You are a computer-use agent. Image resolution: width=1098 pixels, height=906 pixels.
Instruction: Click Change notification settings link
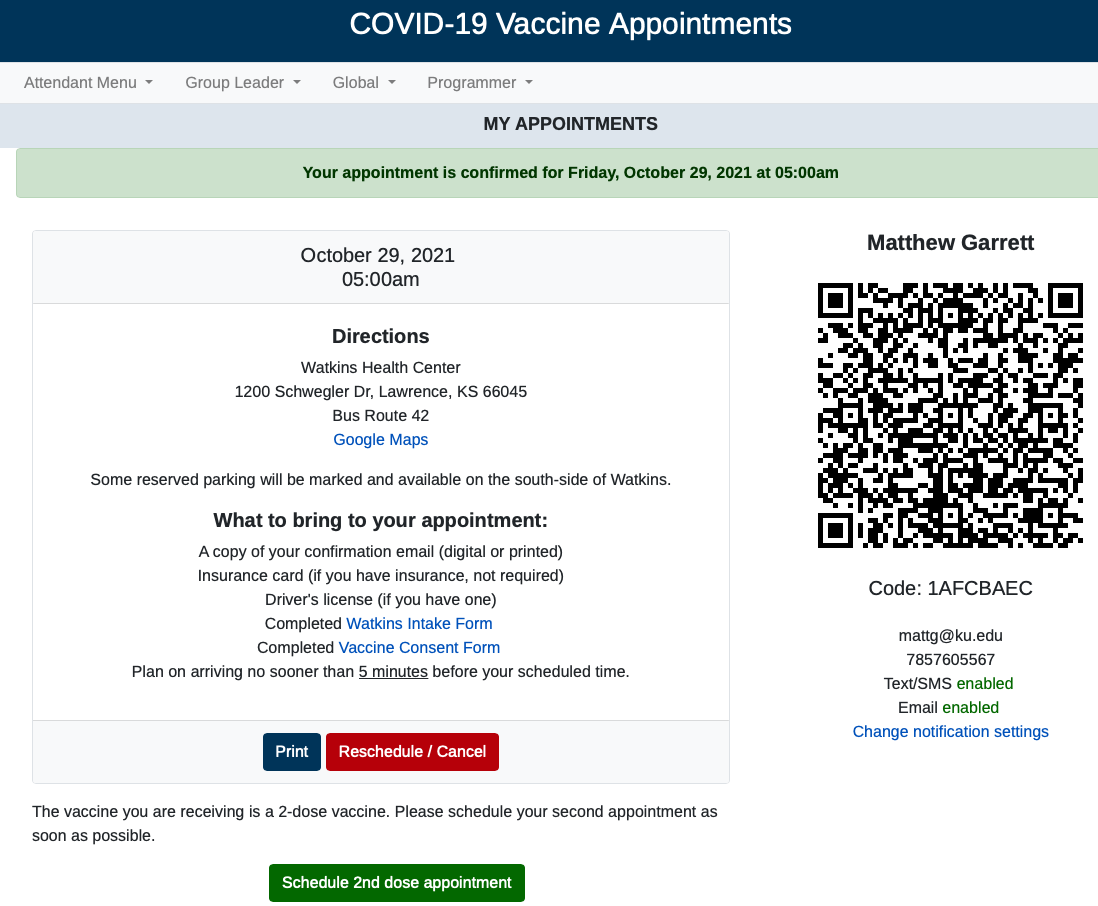click(950, 732)
